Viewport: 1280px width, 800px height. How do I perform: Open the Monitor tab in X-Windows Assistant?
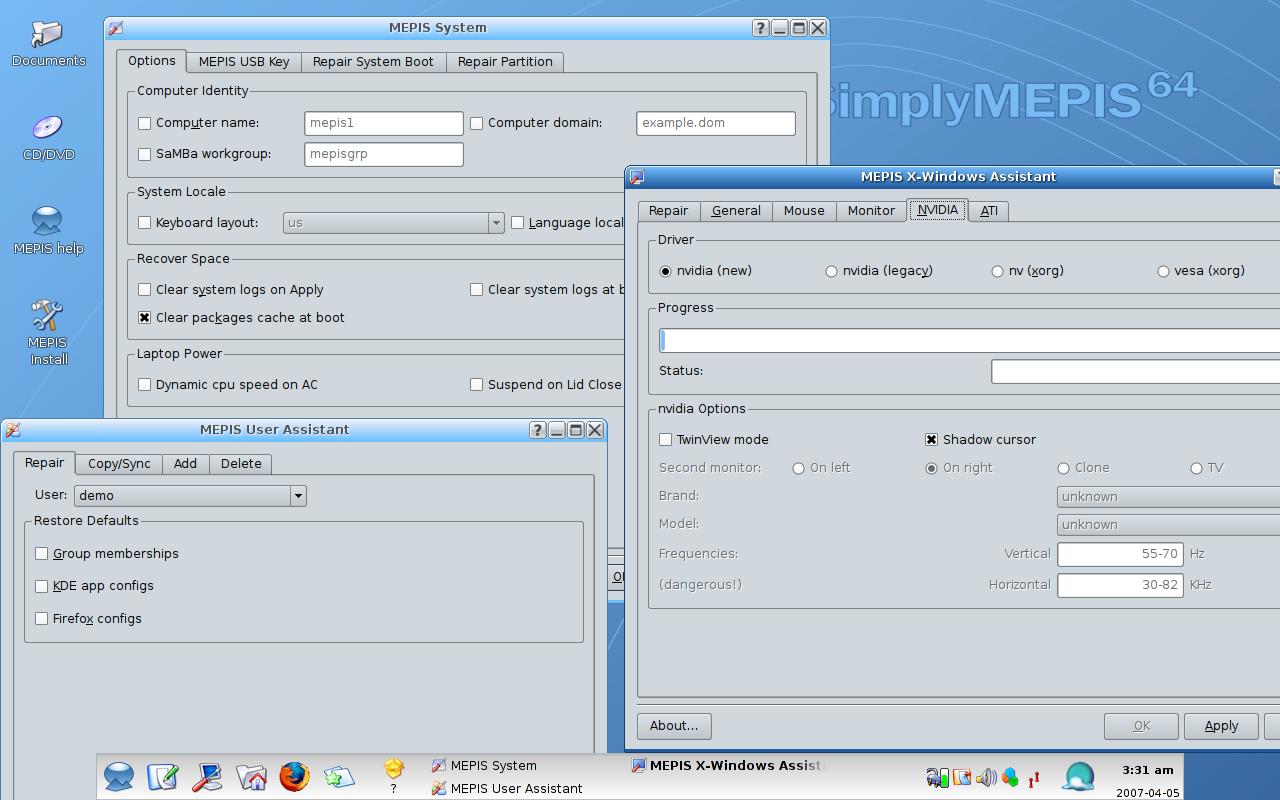[871, 211]
